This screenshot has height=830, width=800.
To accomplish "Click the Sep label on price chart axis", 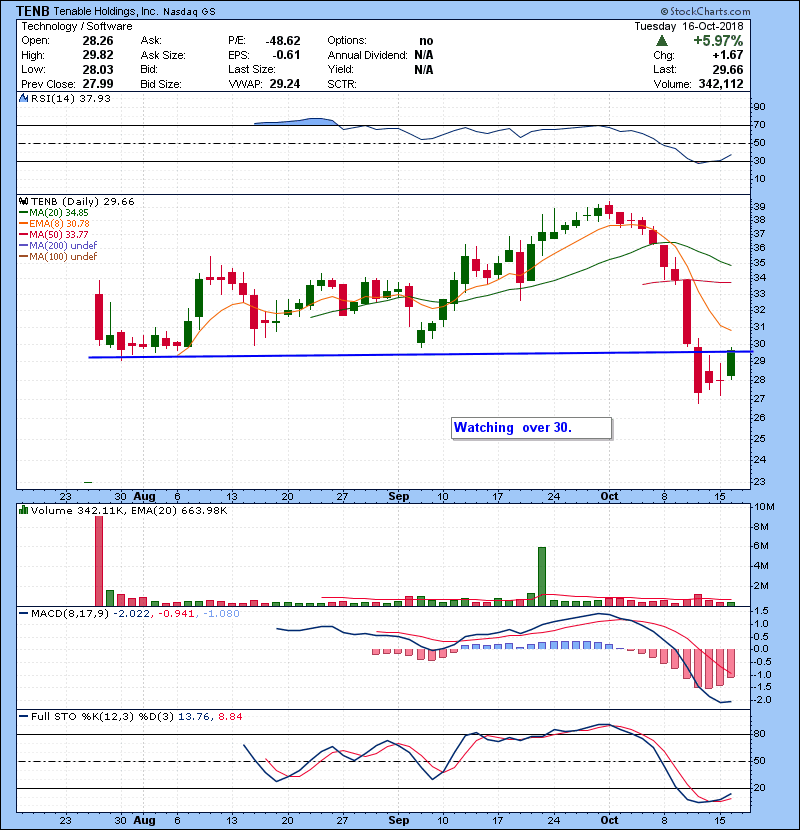I will [399, 497].
